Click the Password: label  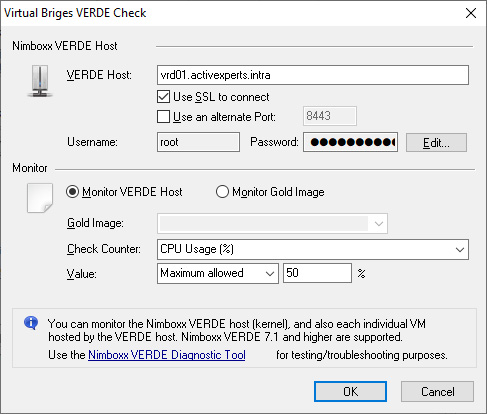[274, 142]
